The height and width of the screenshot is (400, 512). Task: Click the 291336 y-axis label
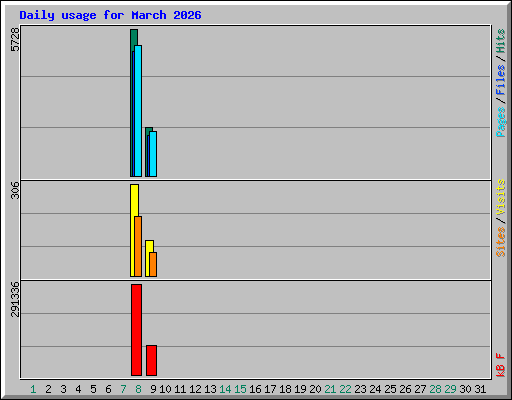click(15, 299)
